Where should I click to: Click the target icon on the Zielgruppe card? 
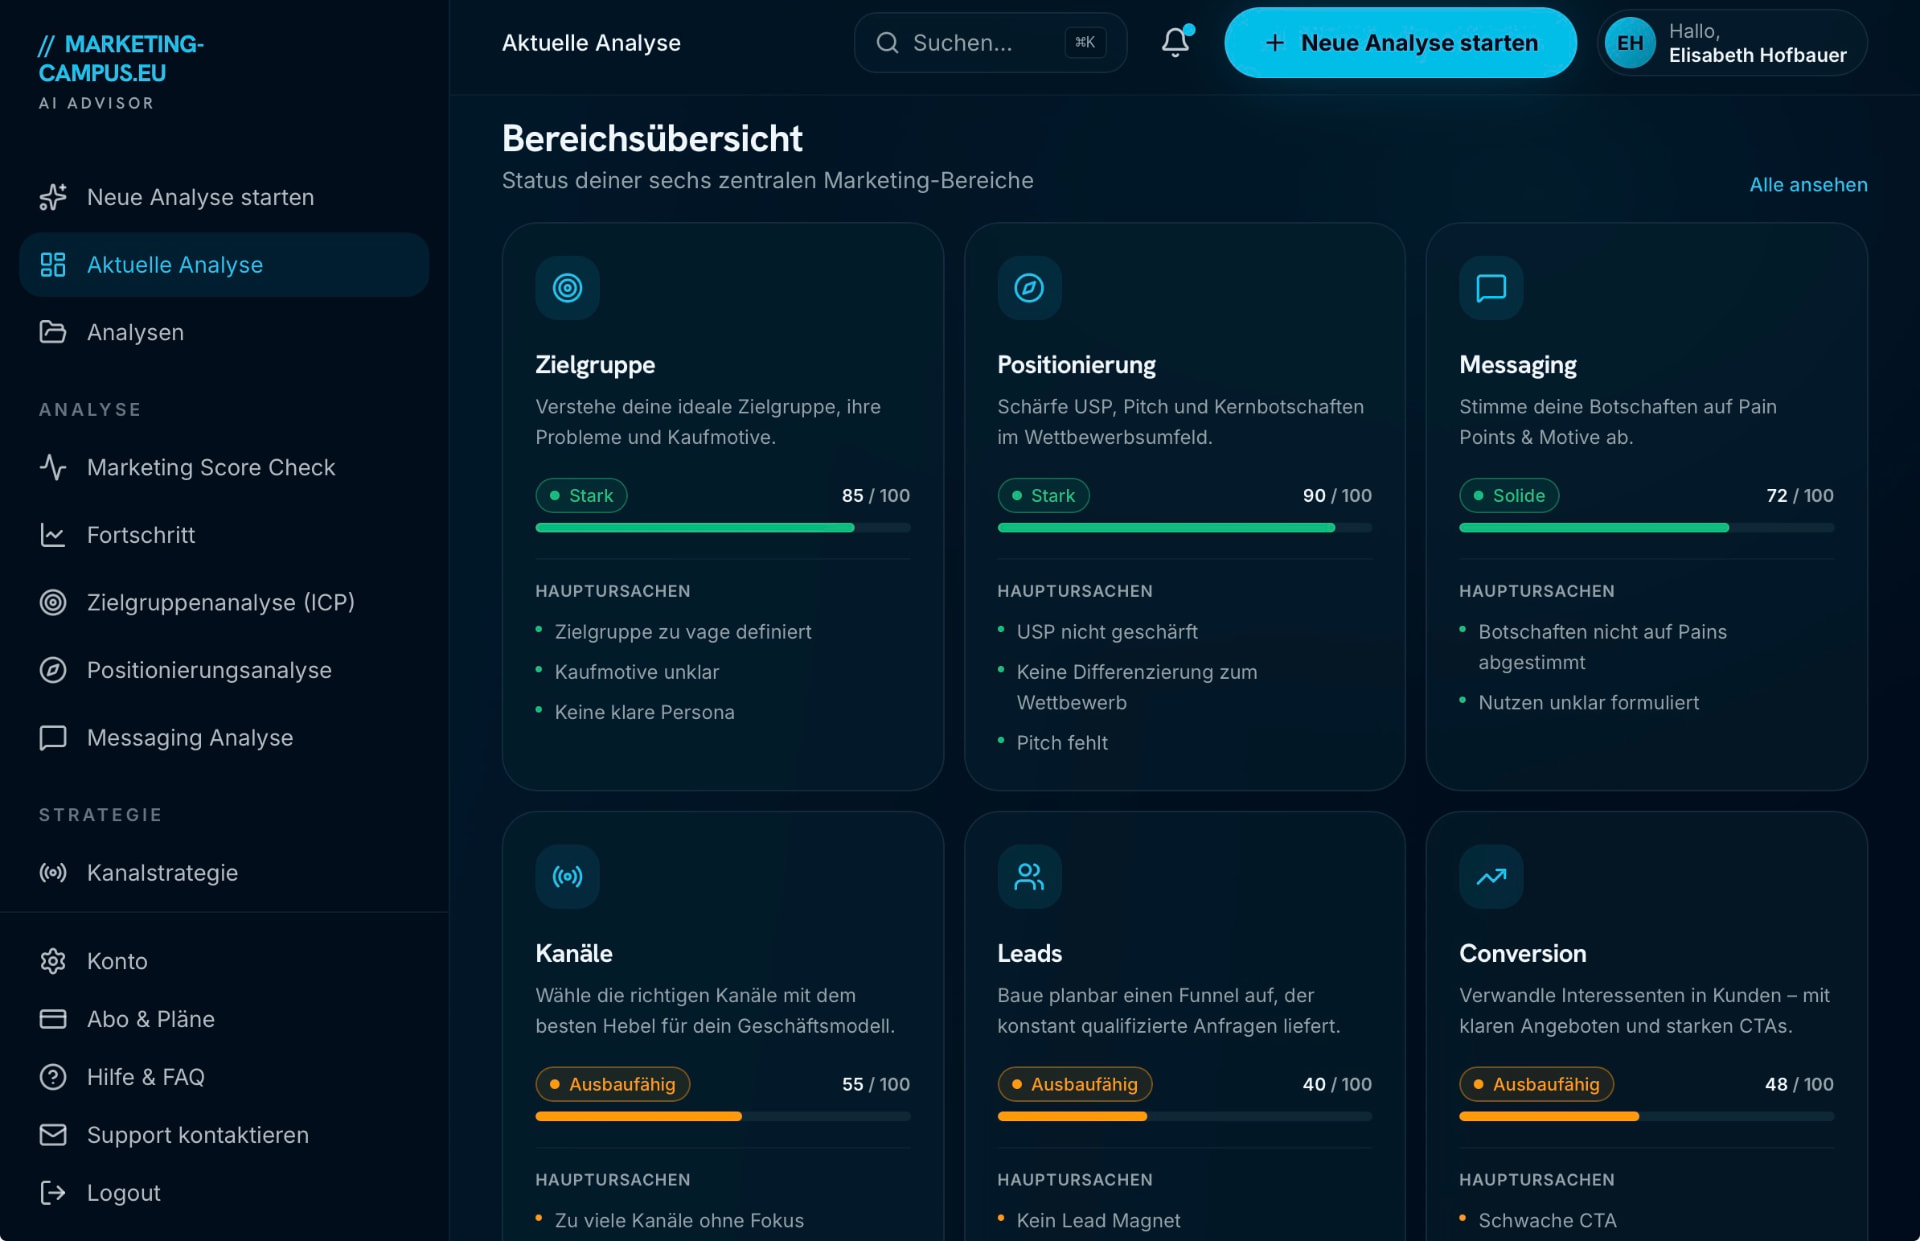tap(567, 288)
